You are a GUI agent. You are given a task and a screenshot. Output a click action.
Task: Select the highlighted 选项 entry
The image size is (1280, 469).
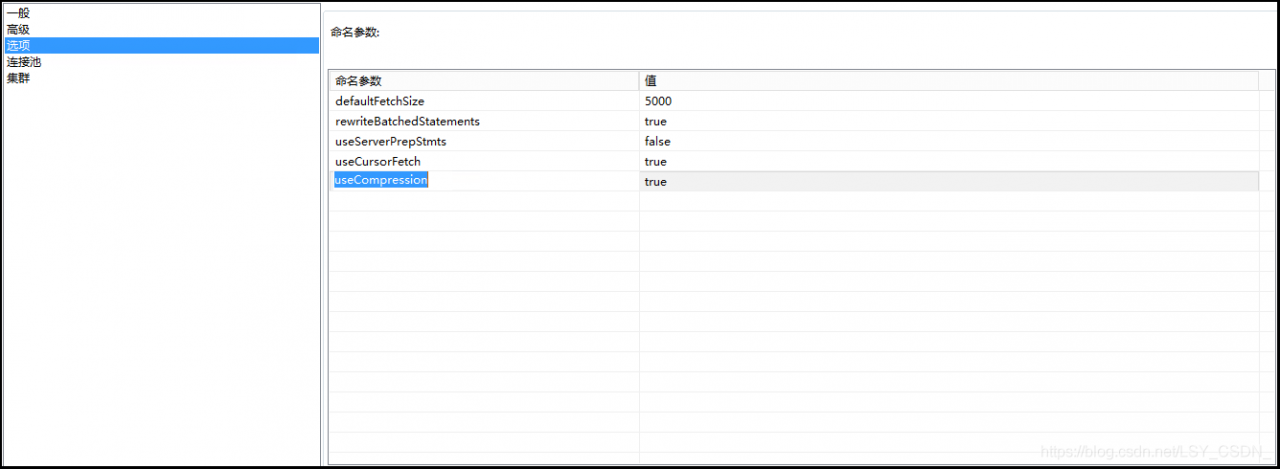coord(18,45)
